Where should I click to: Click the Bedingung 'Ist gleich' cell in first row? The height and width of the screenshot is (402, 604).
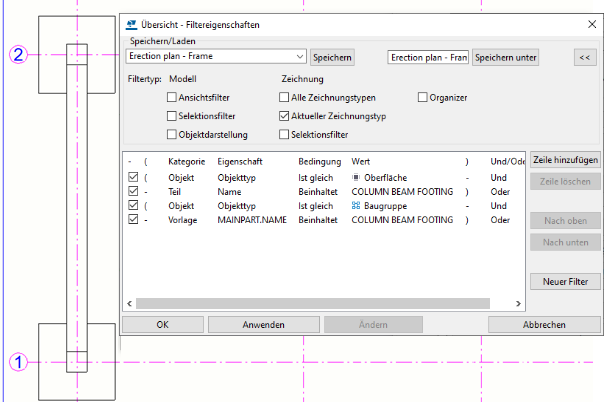pyautogui.click(x=319, y=176)
